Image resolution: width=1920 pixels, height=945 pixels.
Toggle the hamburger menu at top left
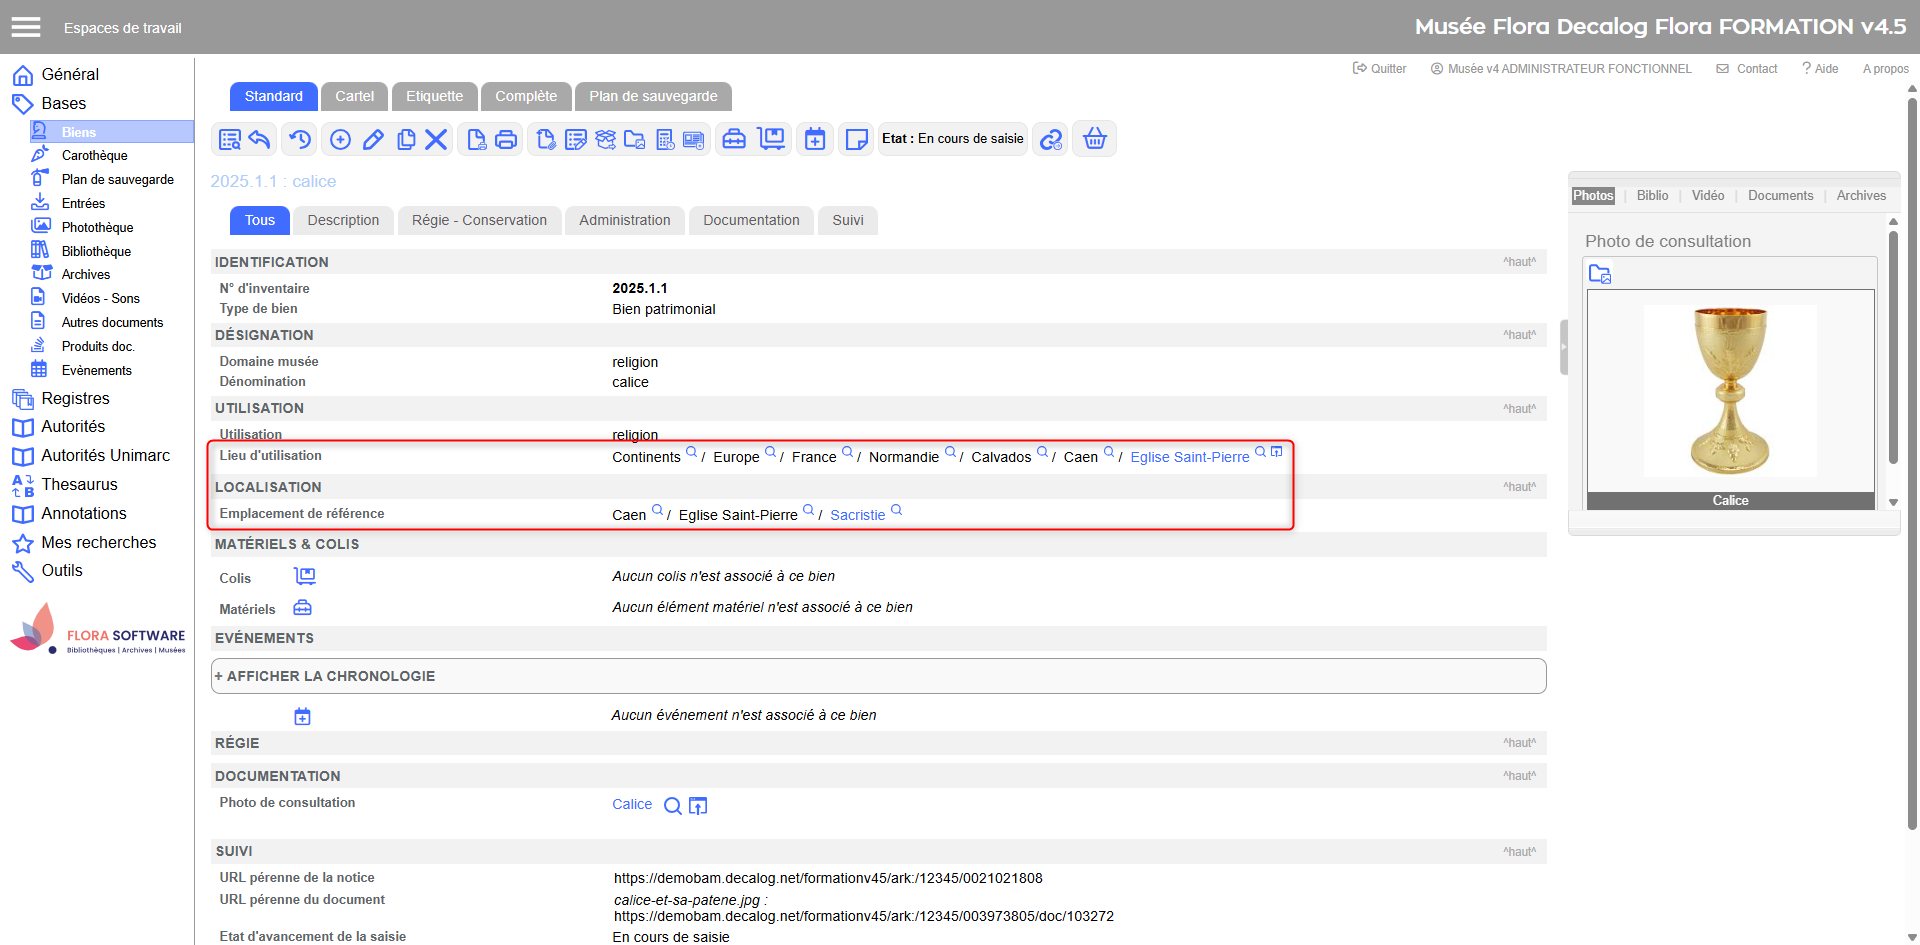click(26, 27)
